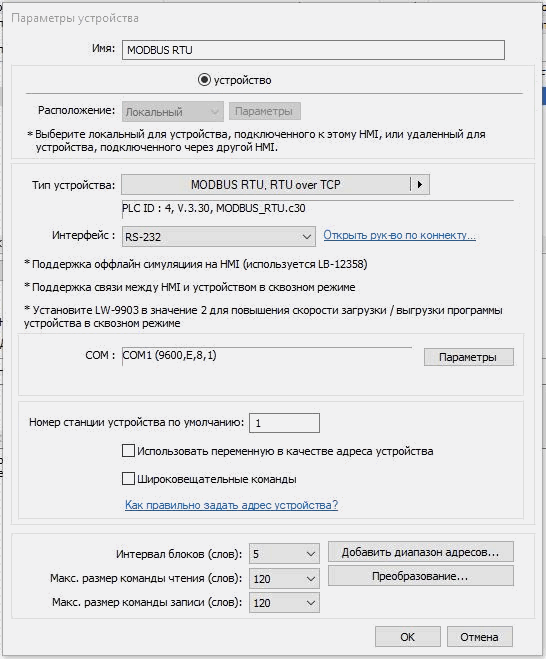Confirm the dialog with OK
546x659 pixels.
(x=408, y=637)
